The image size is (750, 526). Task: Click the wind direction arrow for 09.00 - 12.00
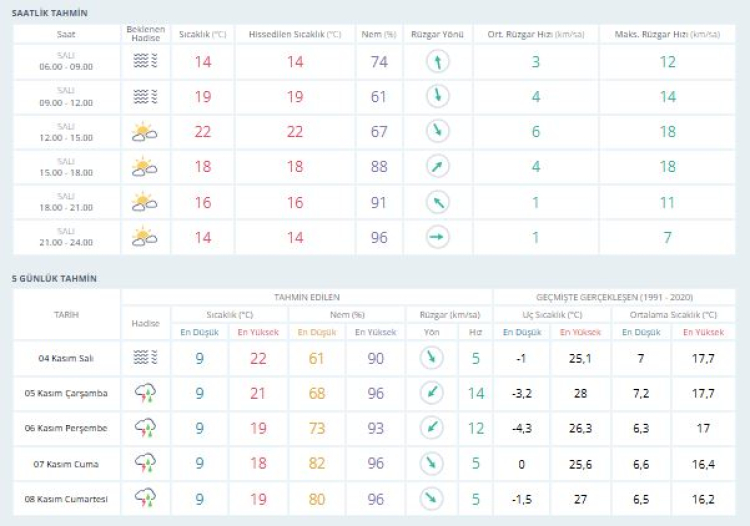(437, 97)
